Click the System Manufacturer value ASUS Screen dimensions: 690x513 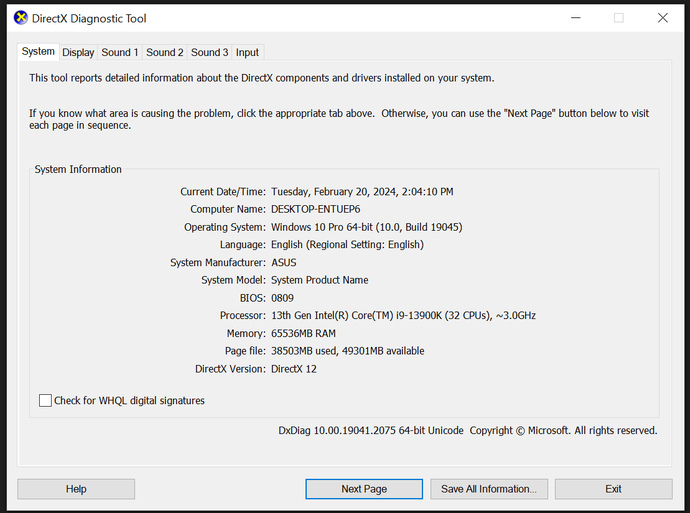point(284,262)
